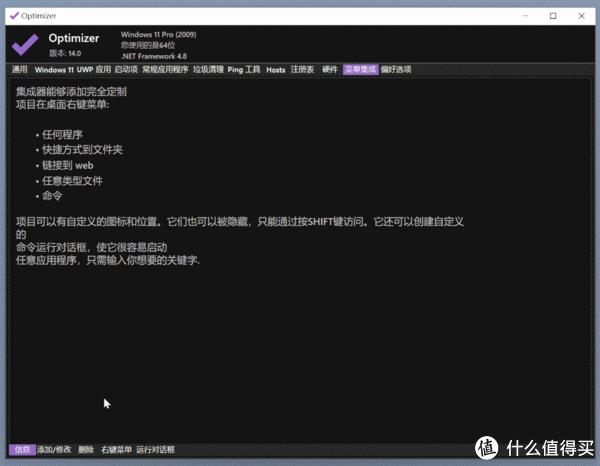
Task: Open the 右键菜单 sub-tab
Action: point(116,450)
